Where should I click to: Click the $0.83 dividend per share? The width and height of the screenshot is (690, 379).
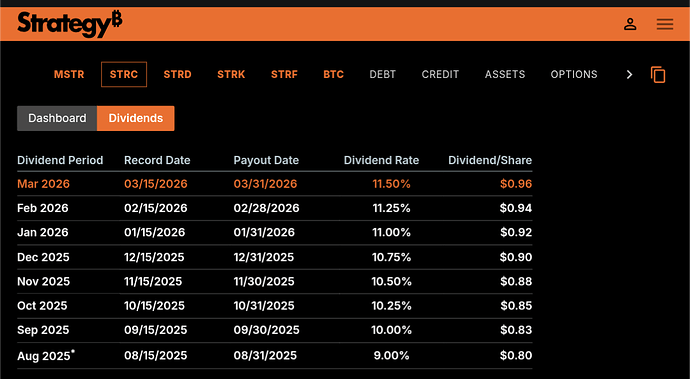tap(516, 330)
